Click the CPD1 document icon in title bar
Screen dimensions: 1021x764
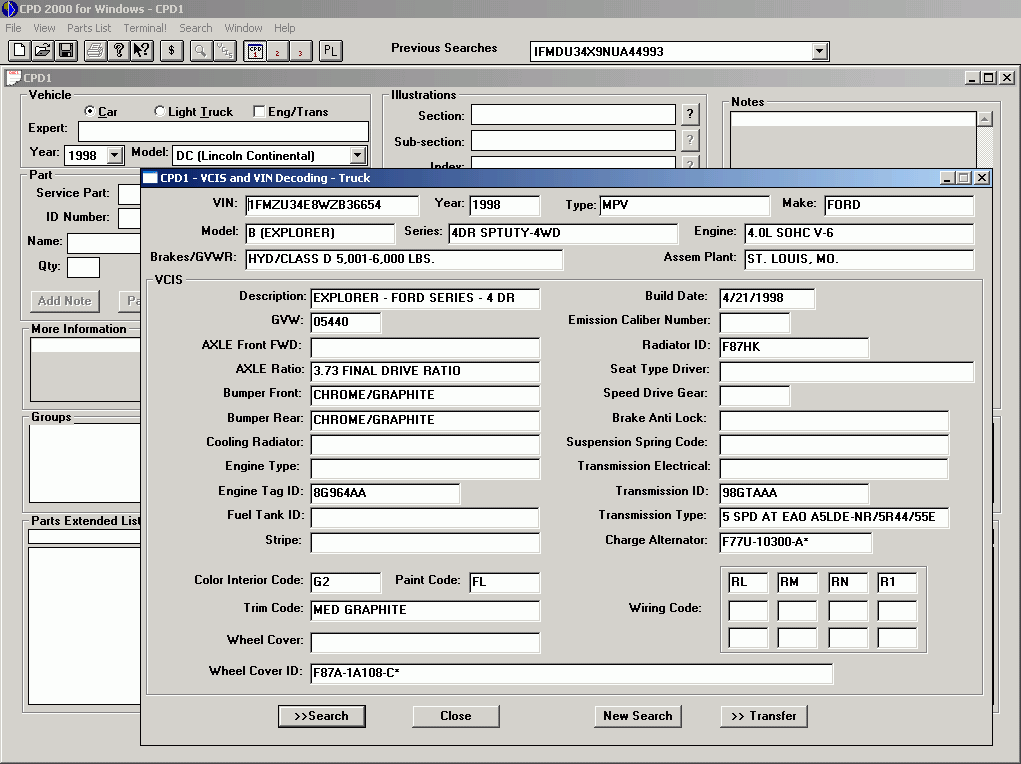click(x=13, y=78)
